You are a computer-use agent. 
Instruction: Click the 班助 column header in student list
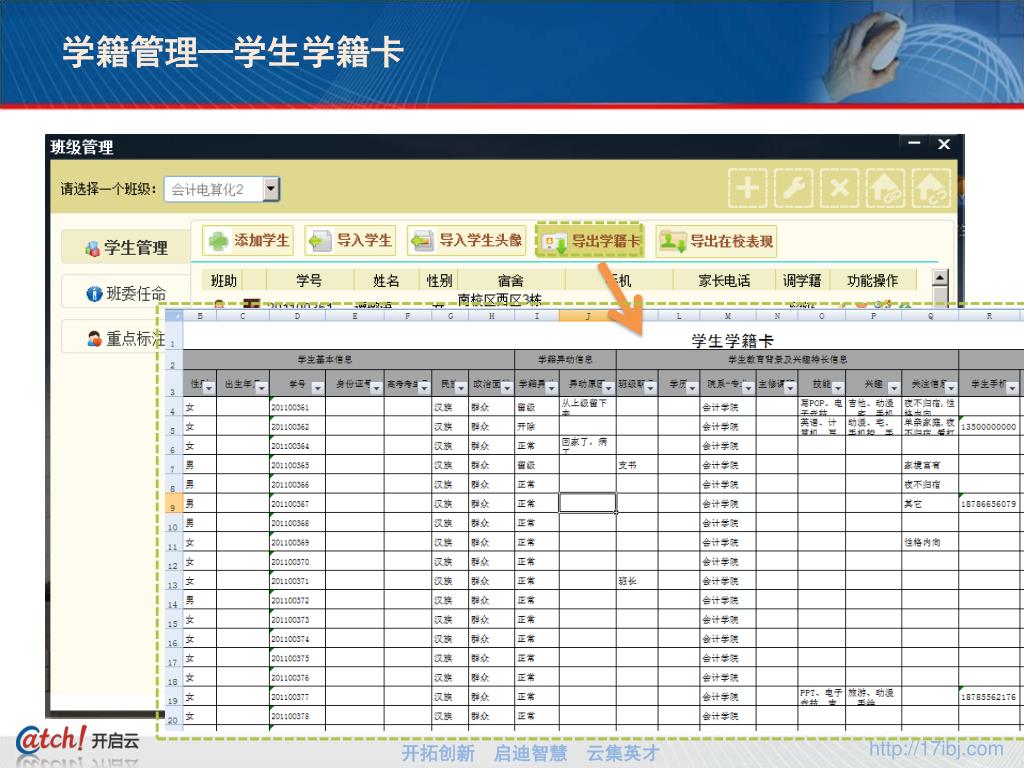224,281
